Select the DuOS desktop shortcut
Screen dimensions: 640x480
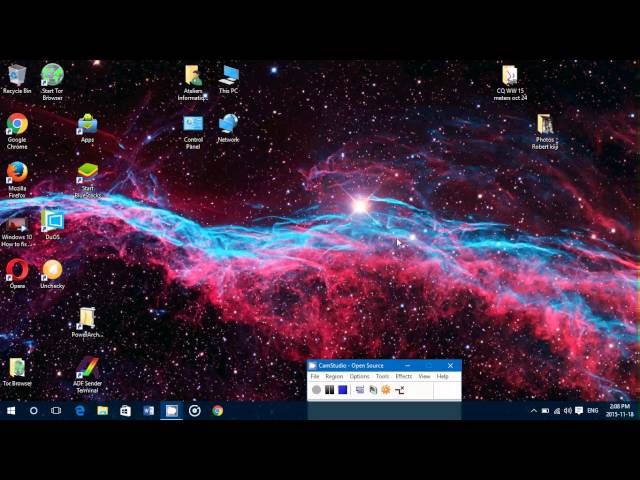(52, 225)
